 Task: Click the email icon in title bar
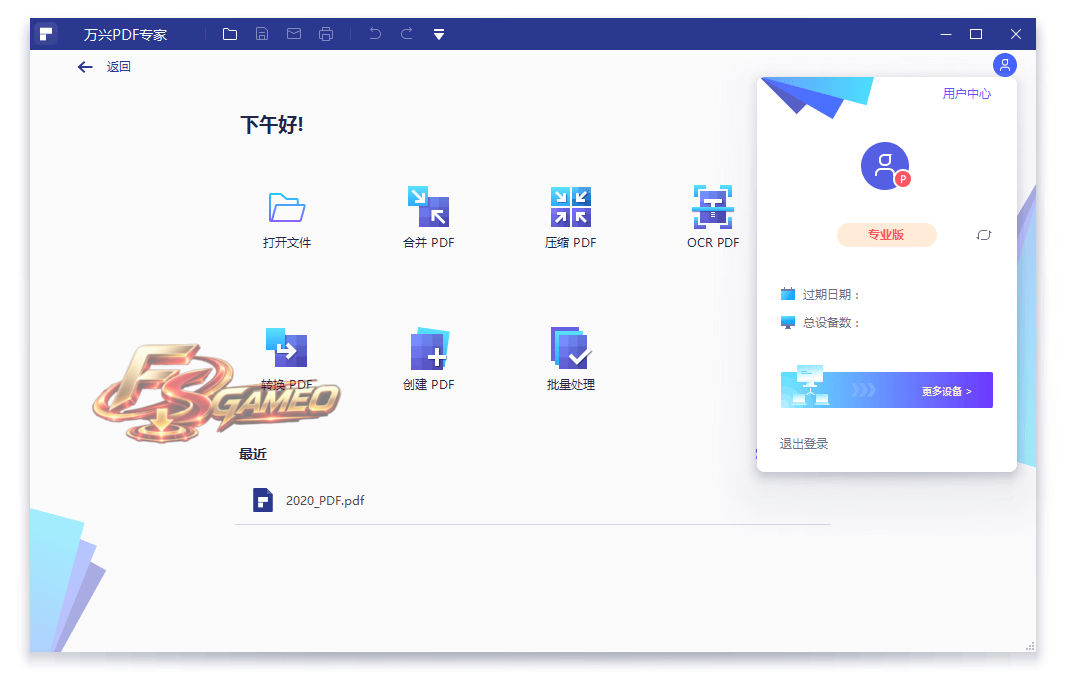294,34
